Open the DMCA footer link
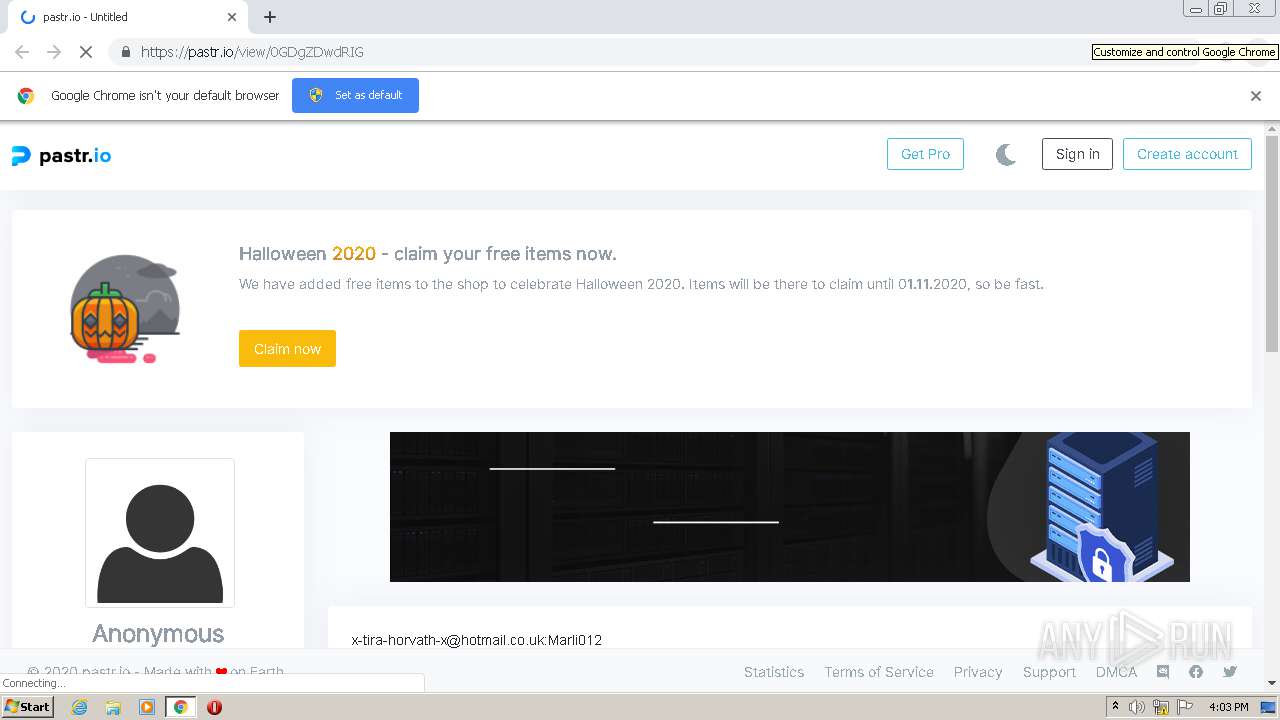1280x720 pixels. pos(1116,672)
